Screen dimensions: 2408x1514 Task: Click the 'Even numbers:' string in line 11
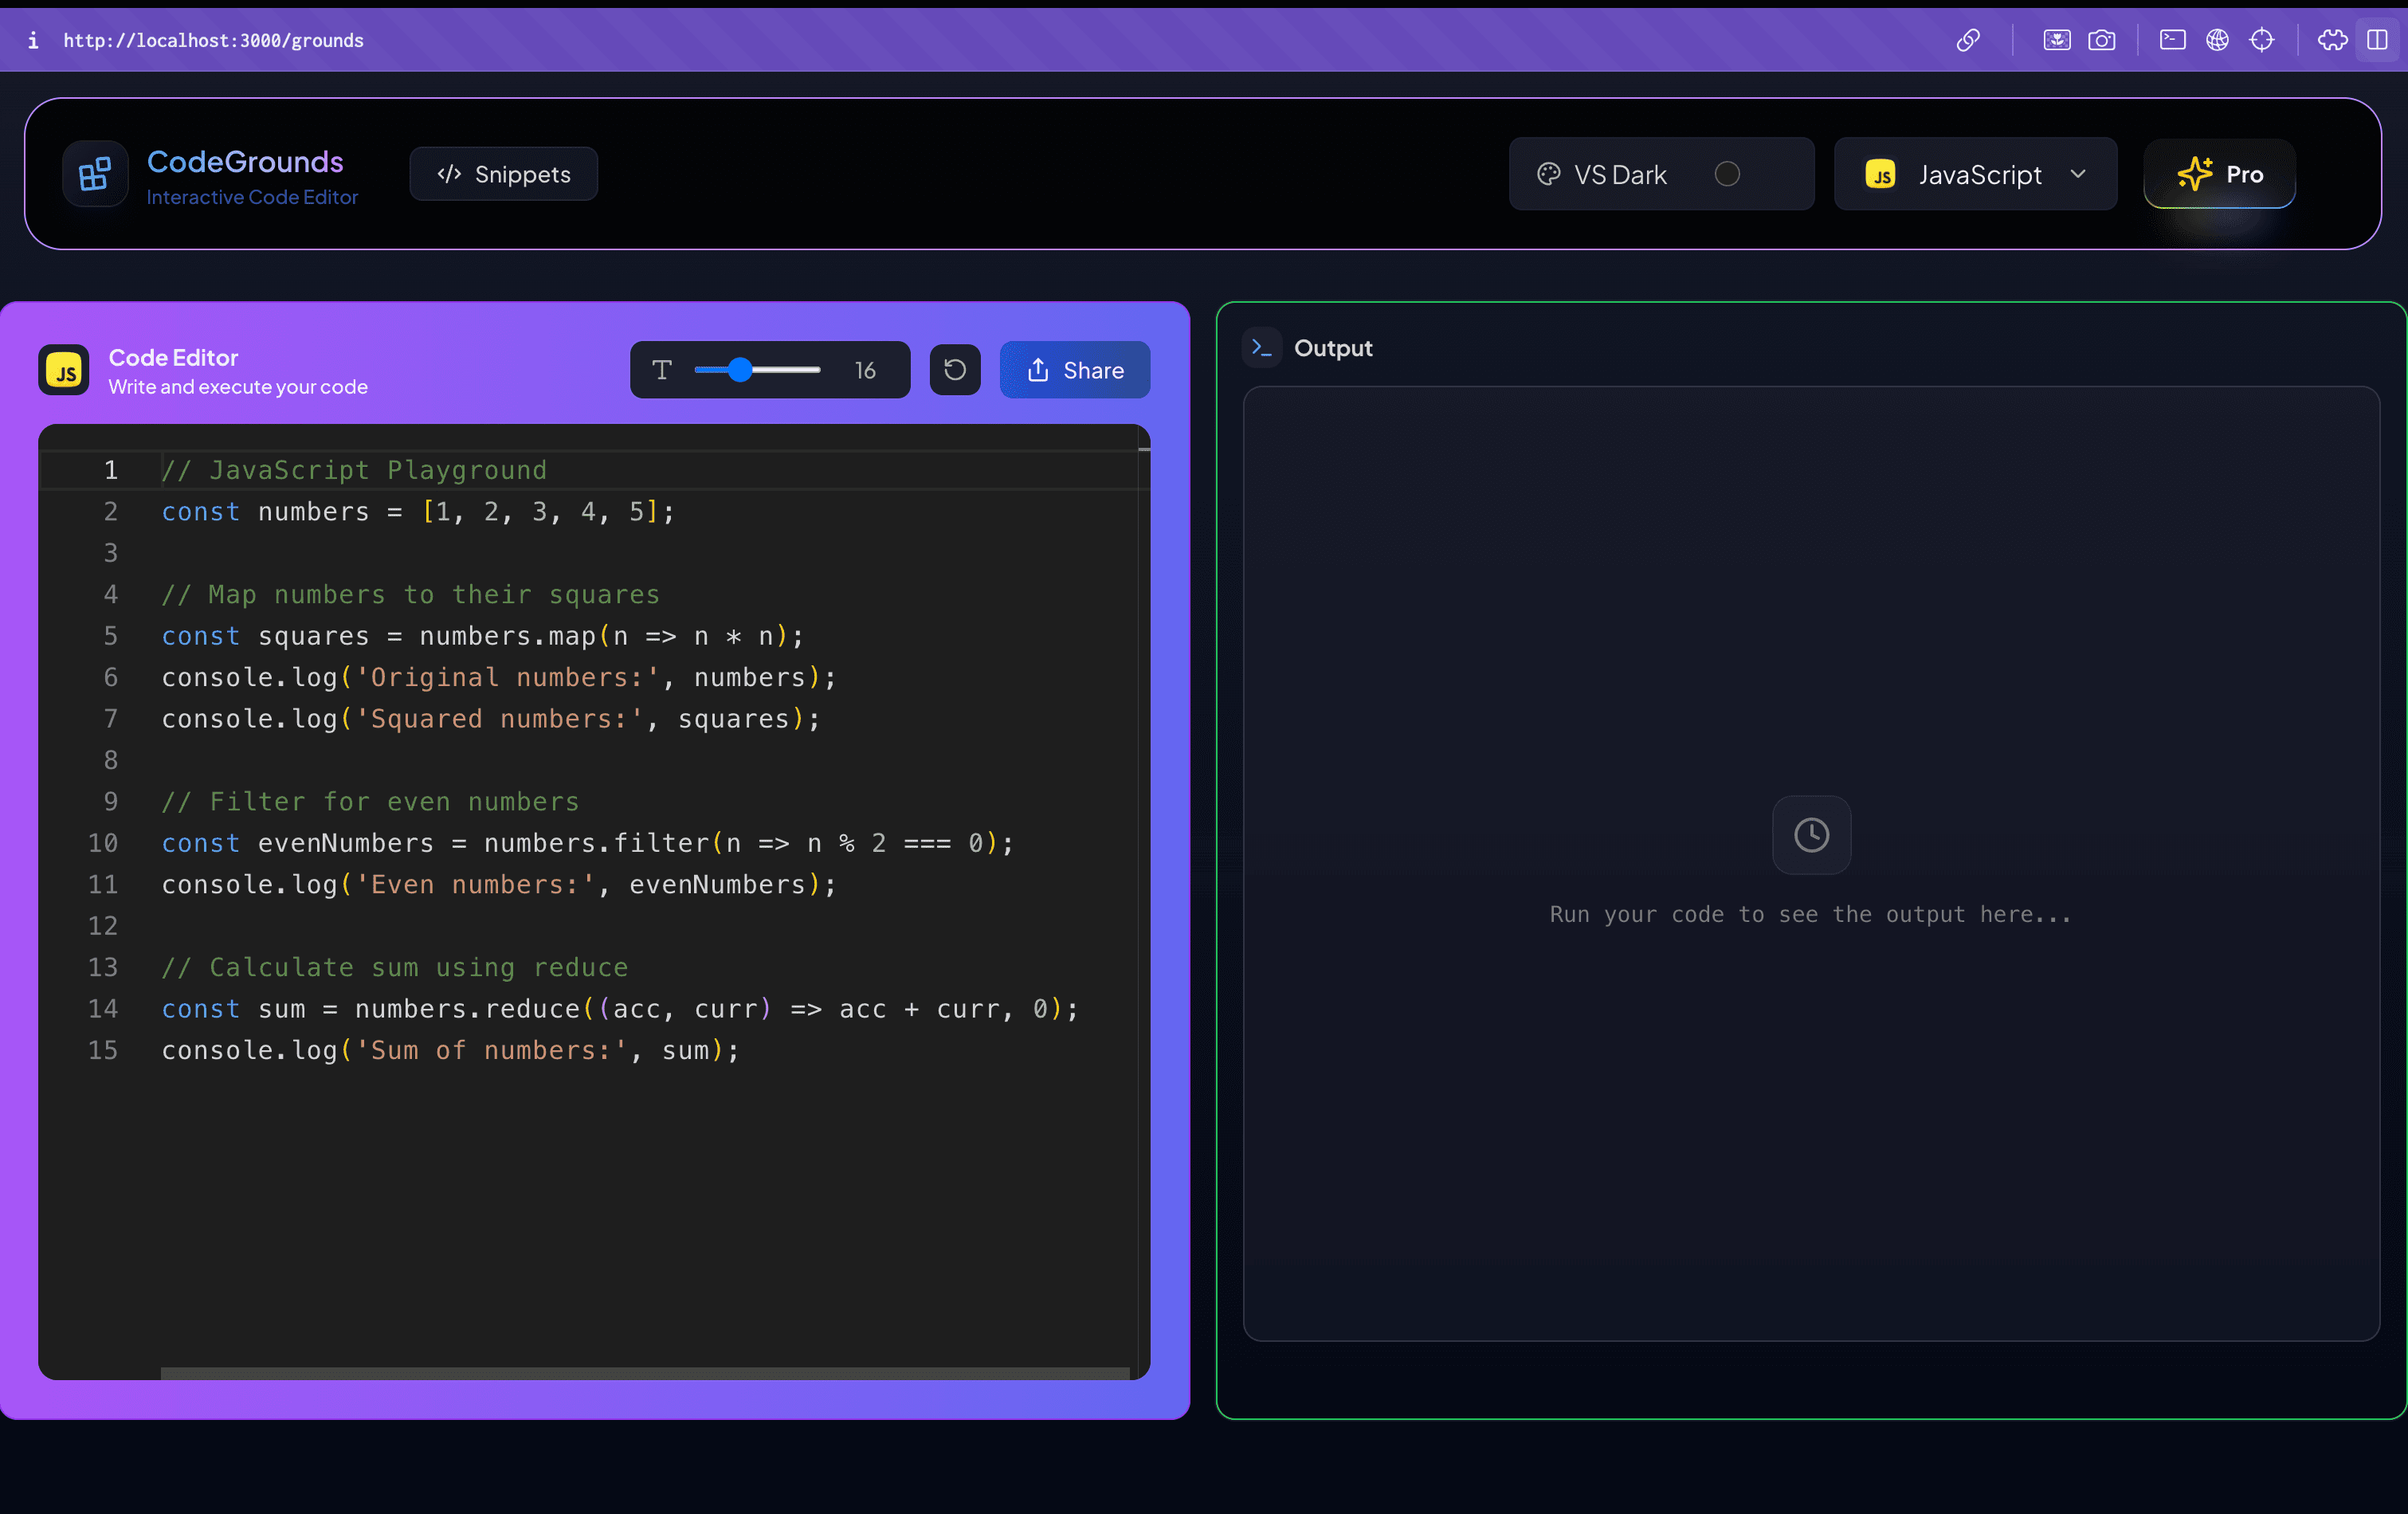coord(476,885)
